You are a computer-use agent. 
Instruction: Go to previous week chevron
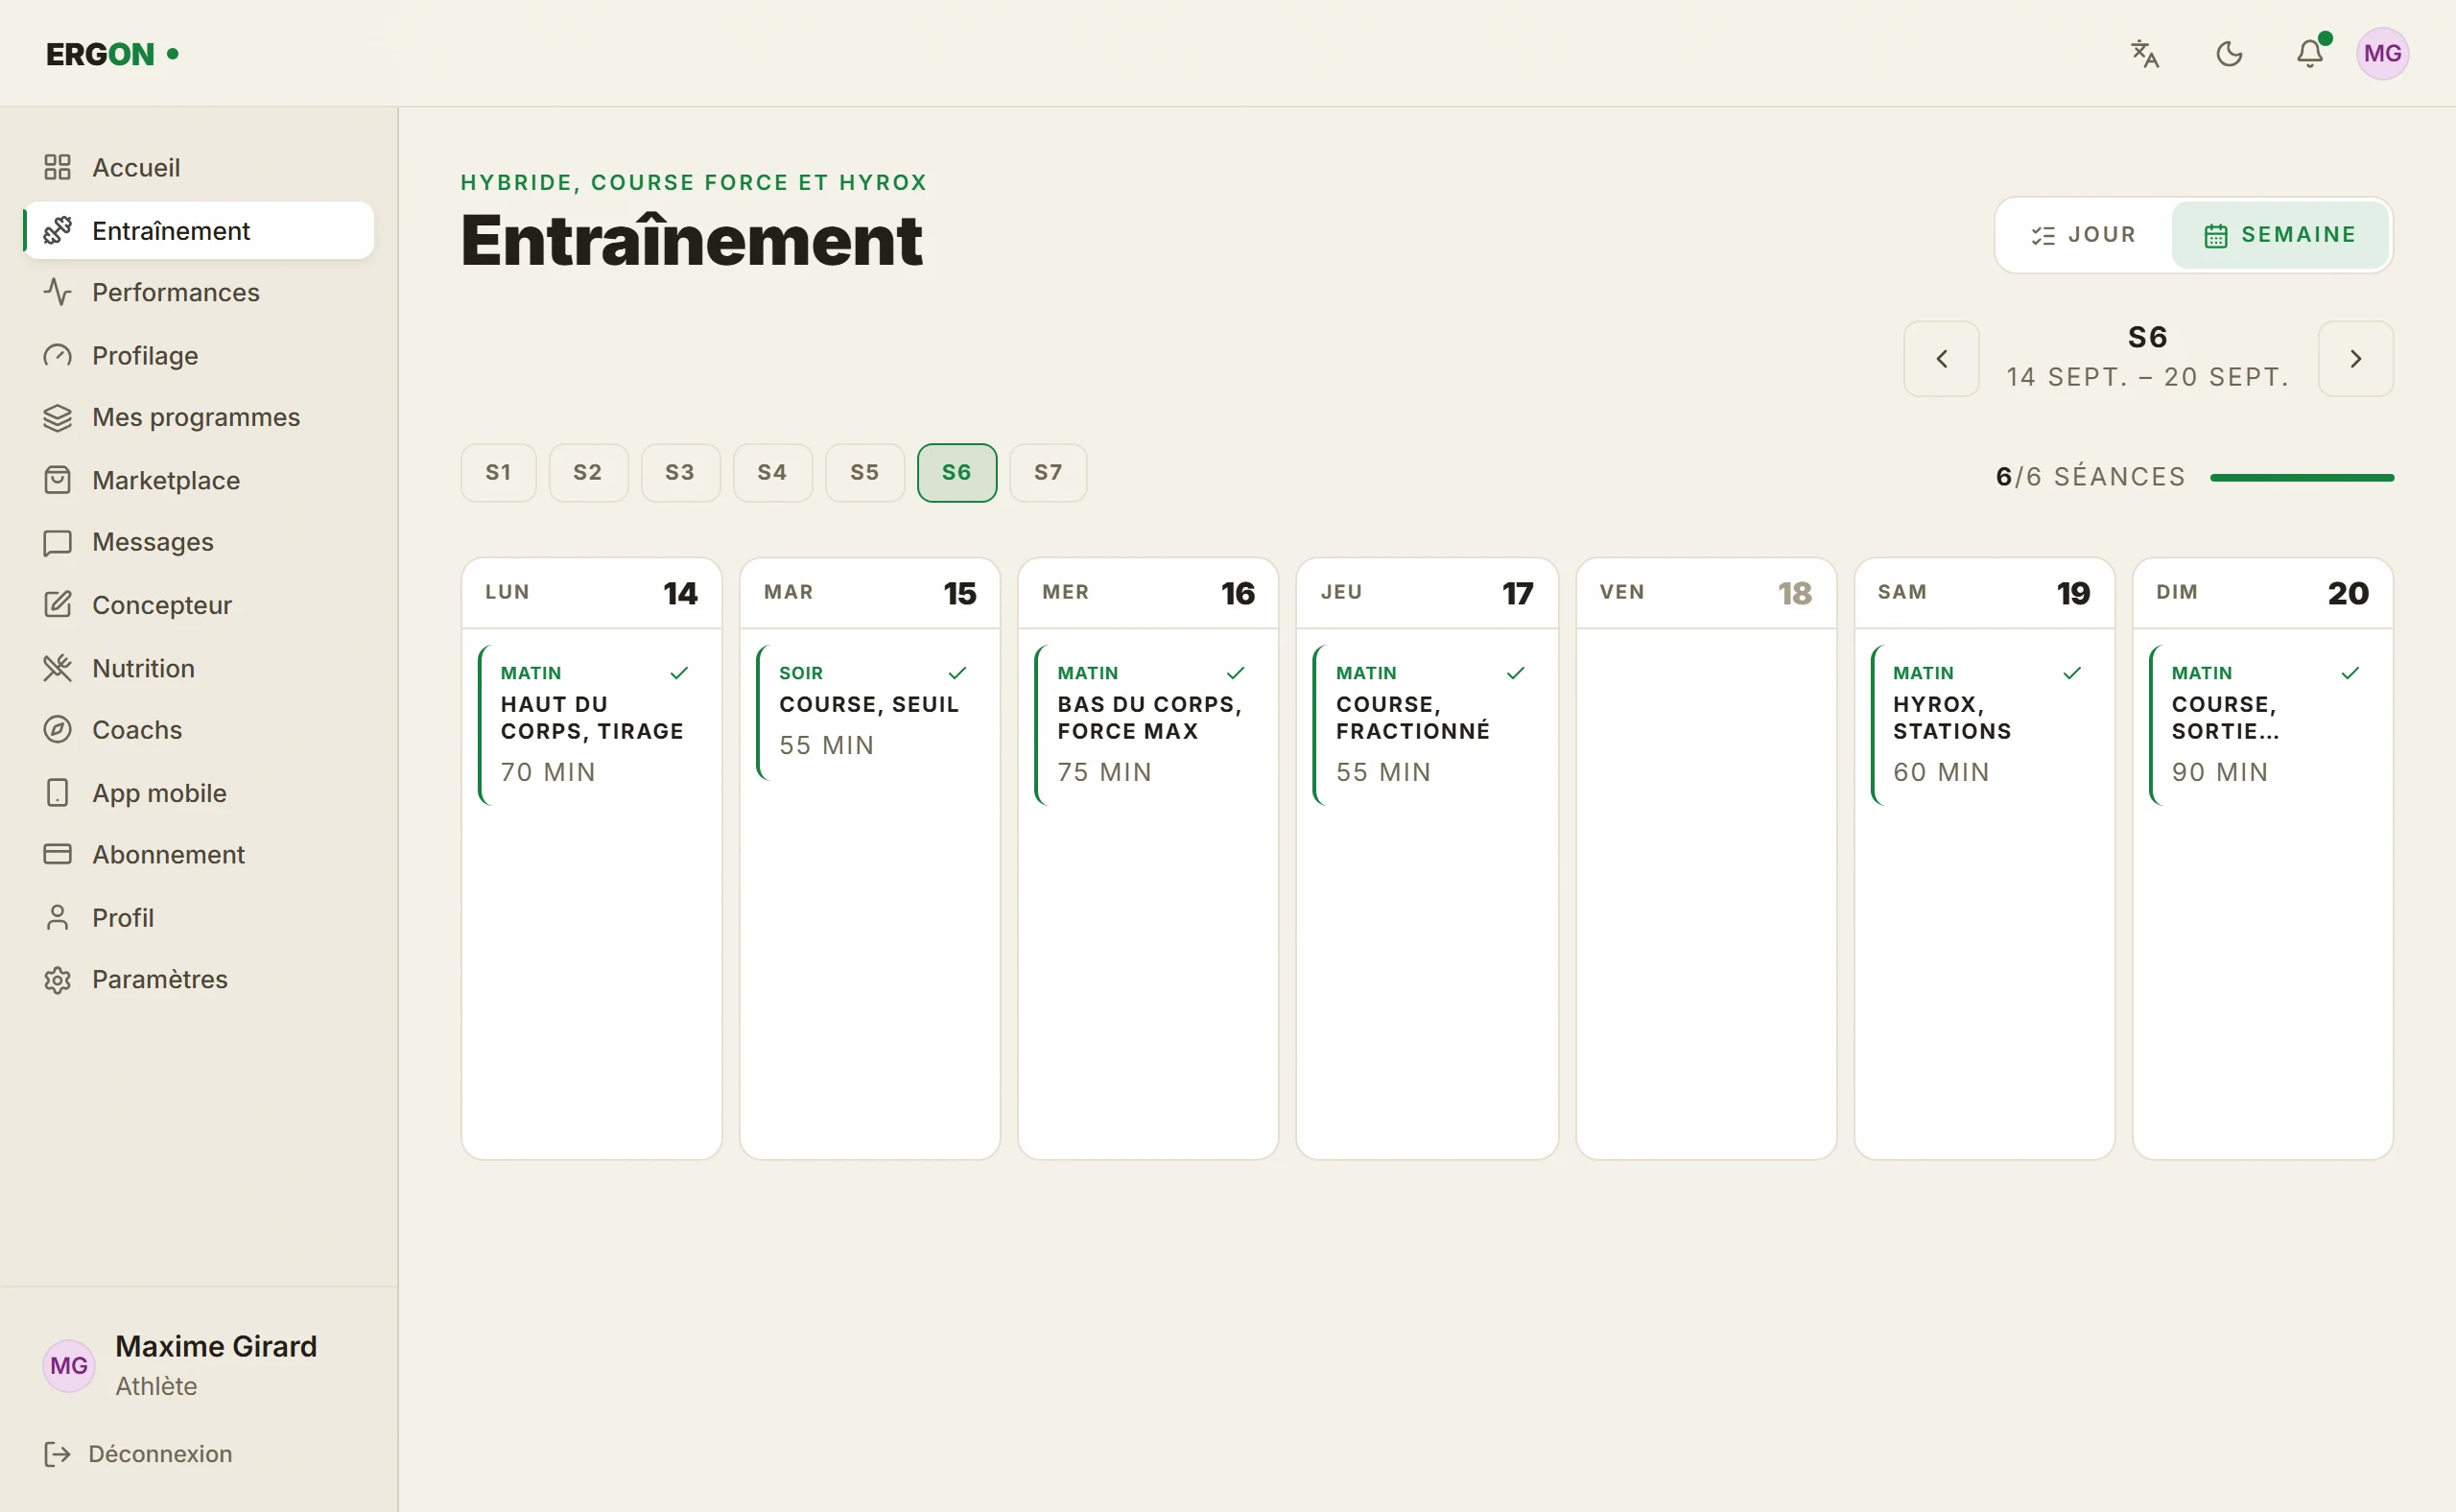point(1942,359)
